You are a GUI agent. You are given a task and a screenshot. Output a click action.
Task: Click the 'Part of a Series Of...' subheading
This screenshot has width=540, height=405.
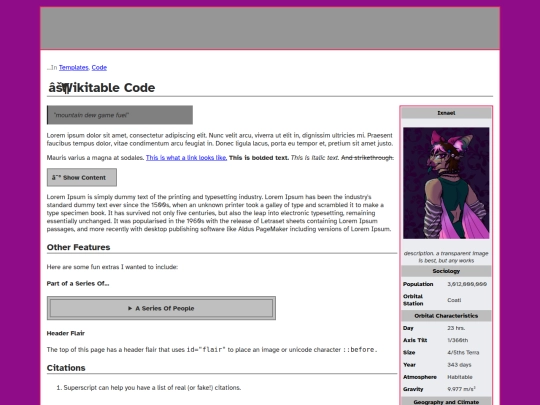pos(78,283)
